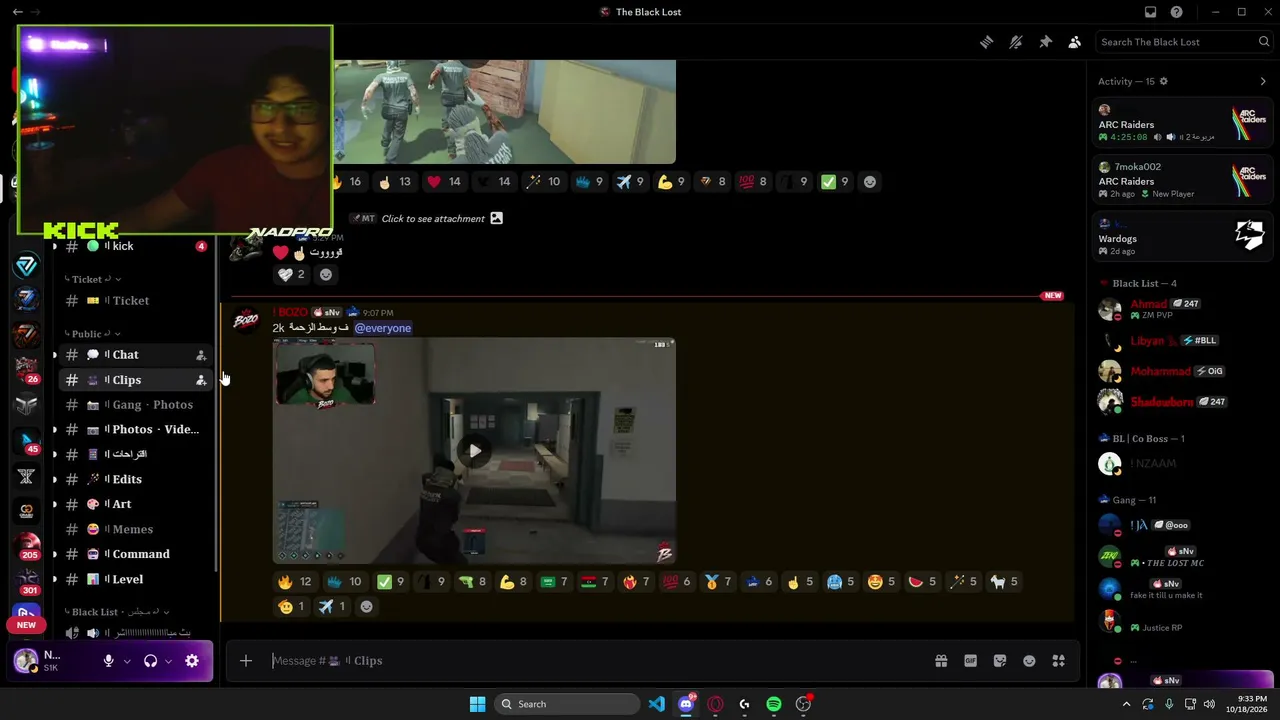
Task: Create invite for Chat channel
Action: pyautogui.click(x=201, y=355)
